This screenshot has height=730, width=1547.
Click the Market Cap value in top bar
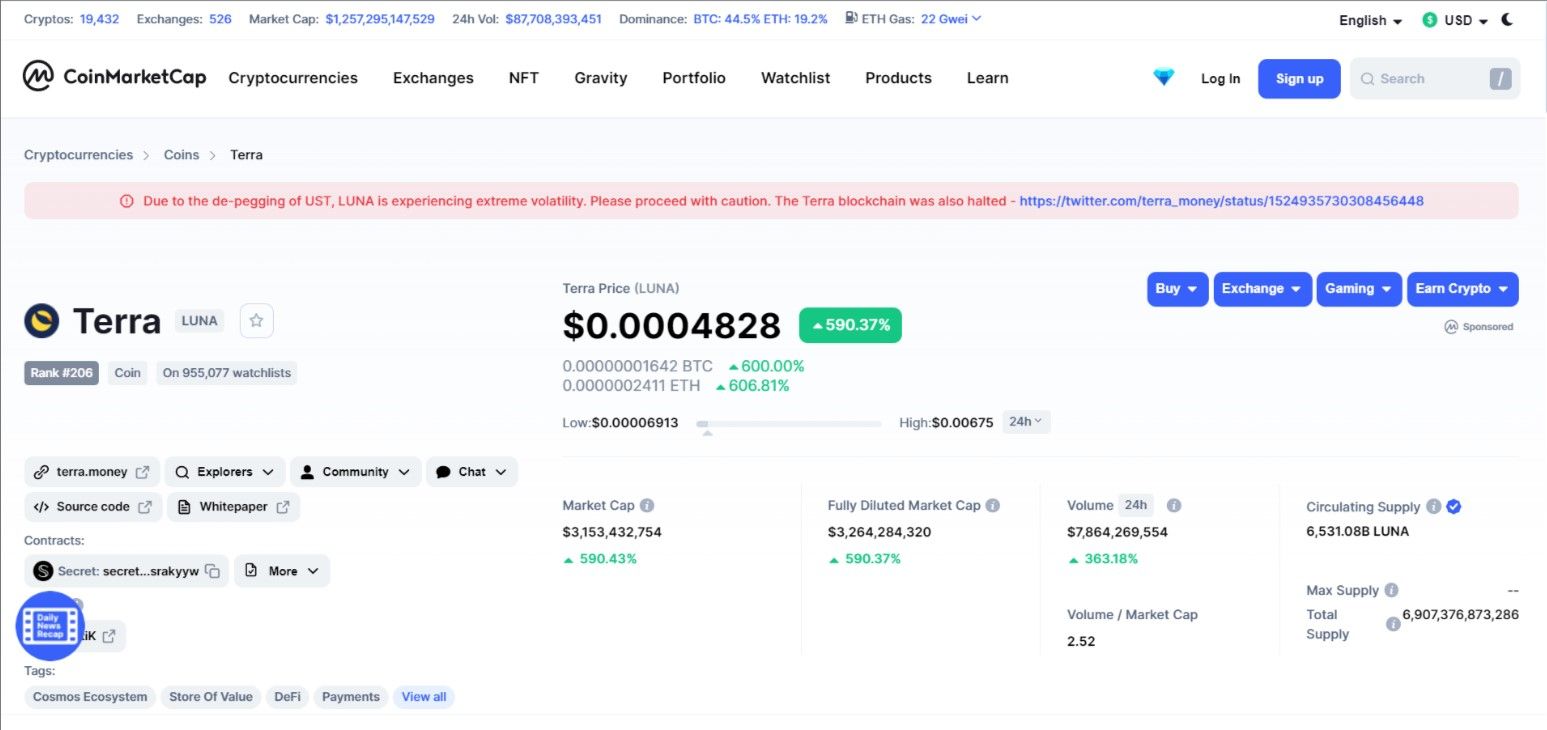380,19
